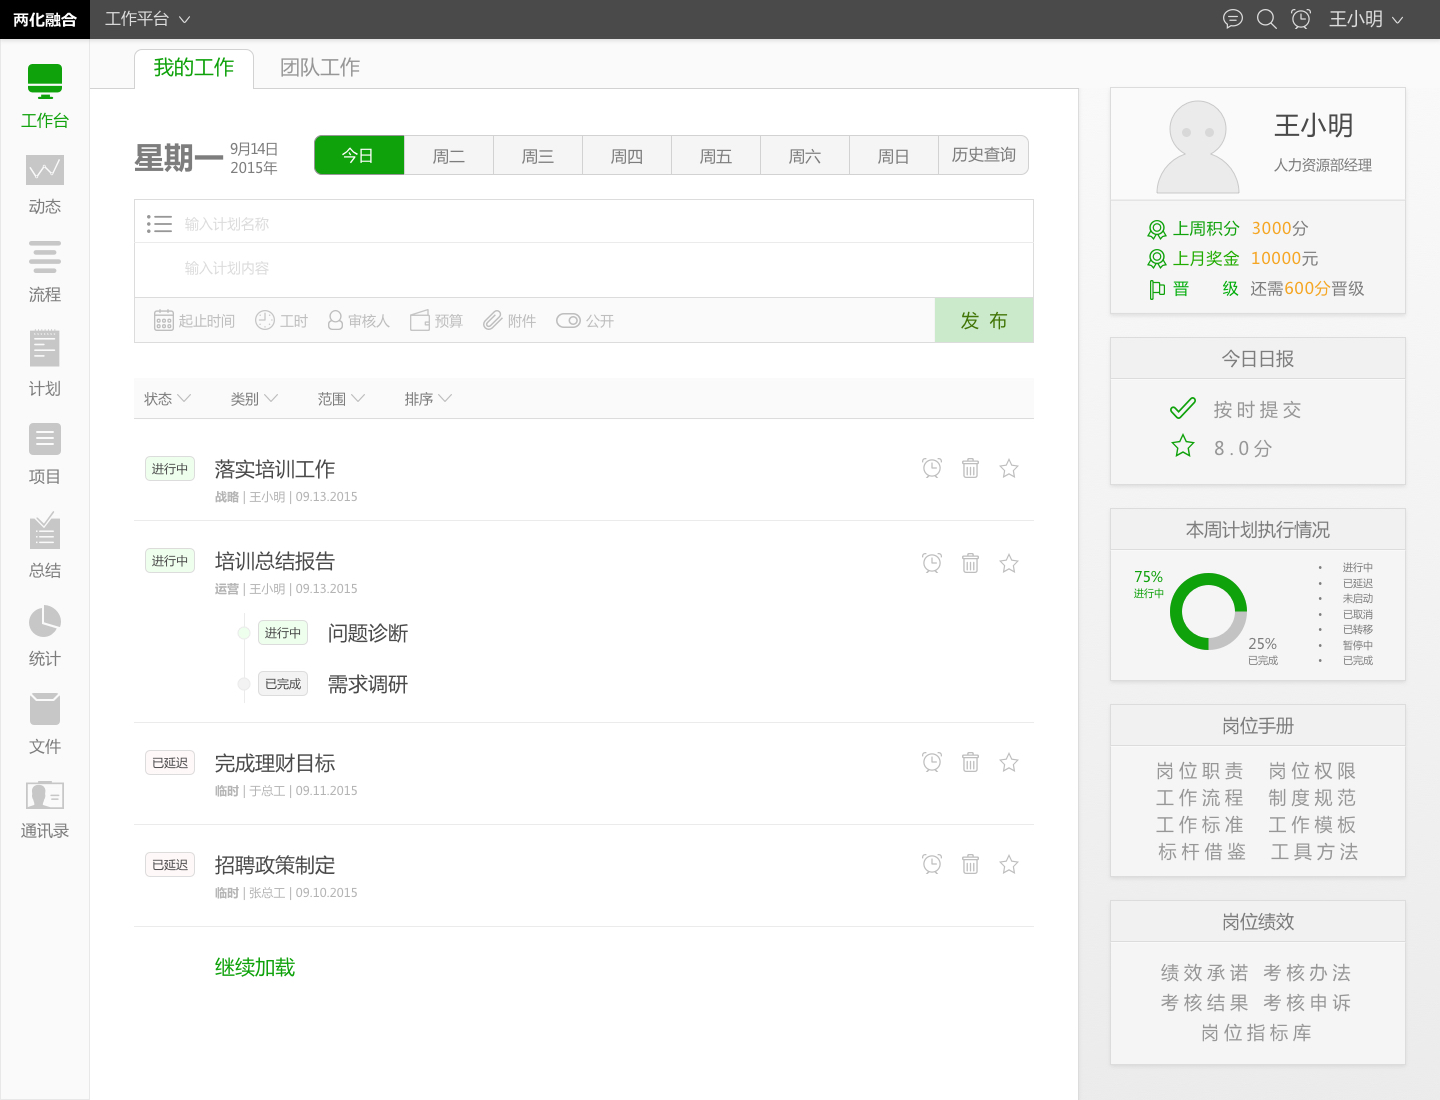Open the 王小明 user menu dropdown
Screen dimensions: 1440x1100
click(x=1366, y=19)
